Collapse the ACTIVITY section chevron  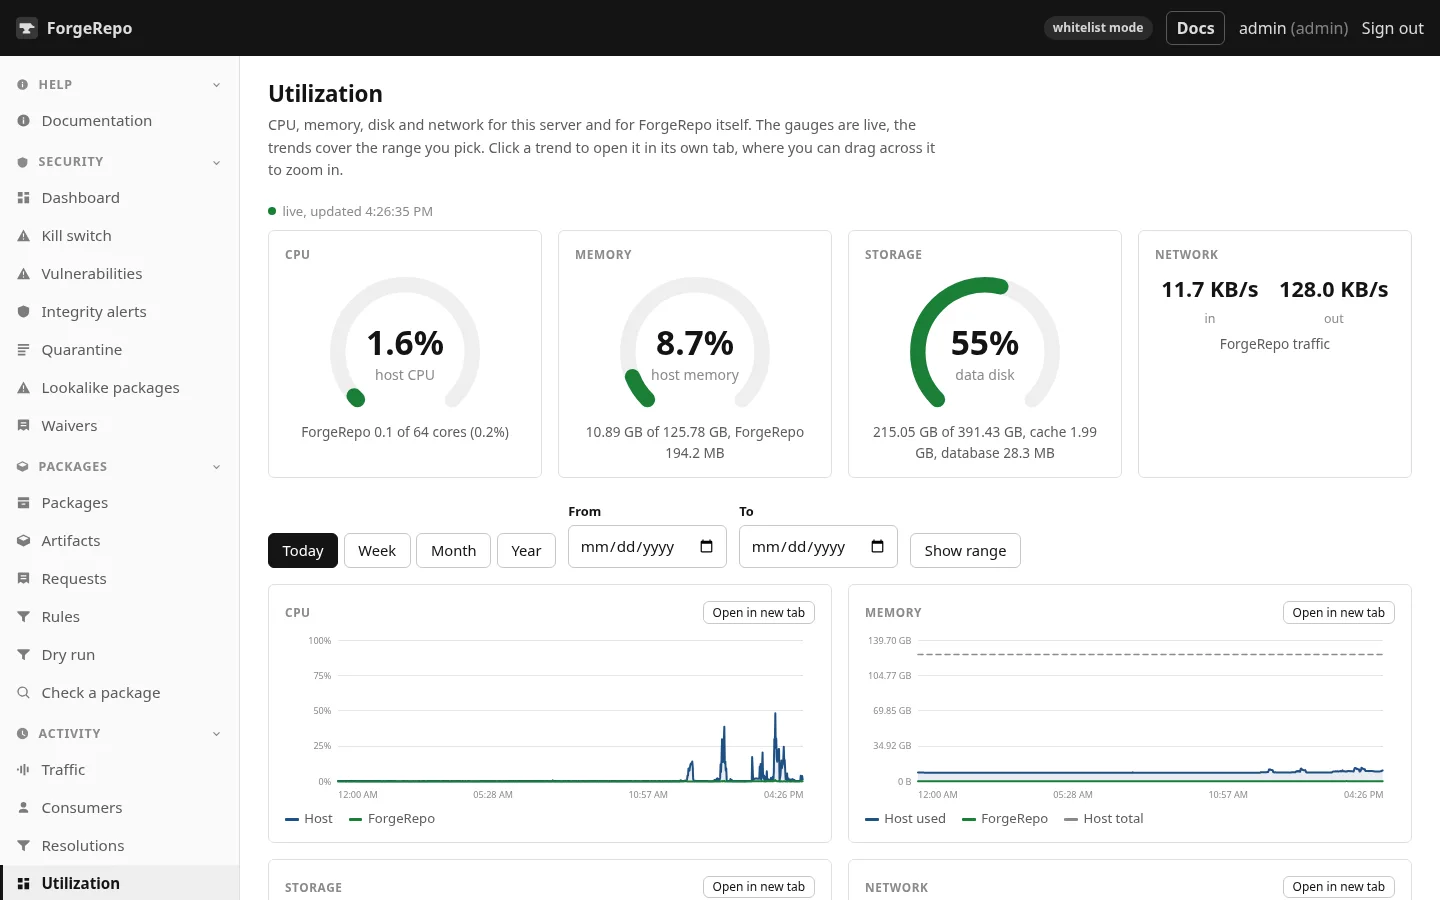tap(216, 734)
